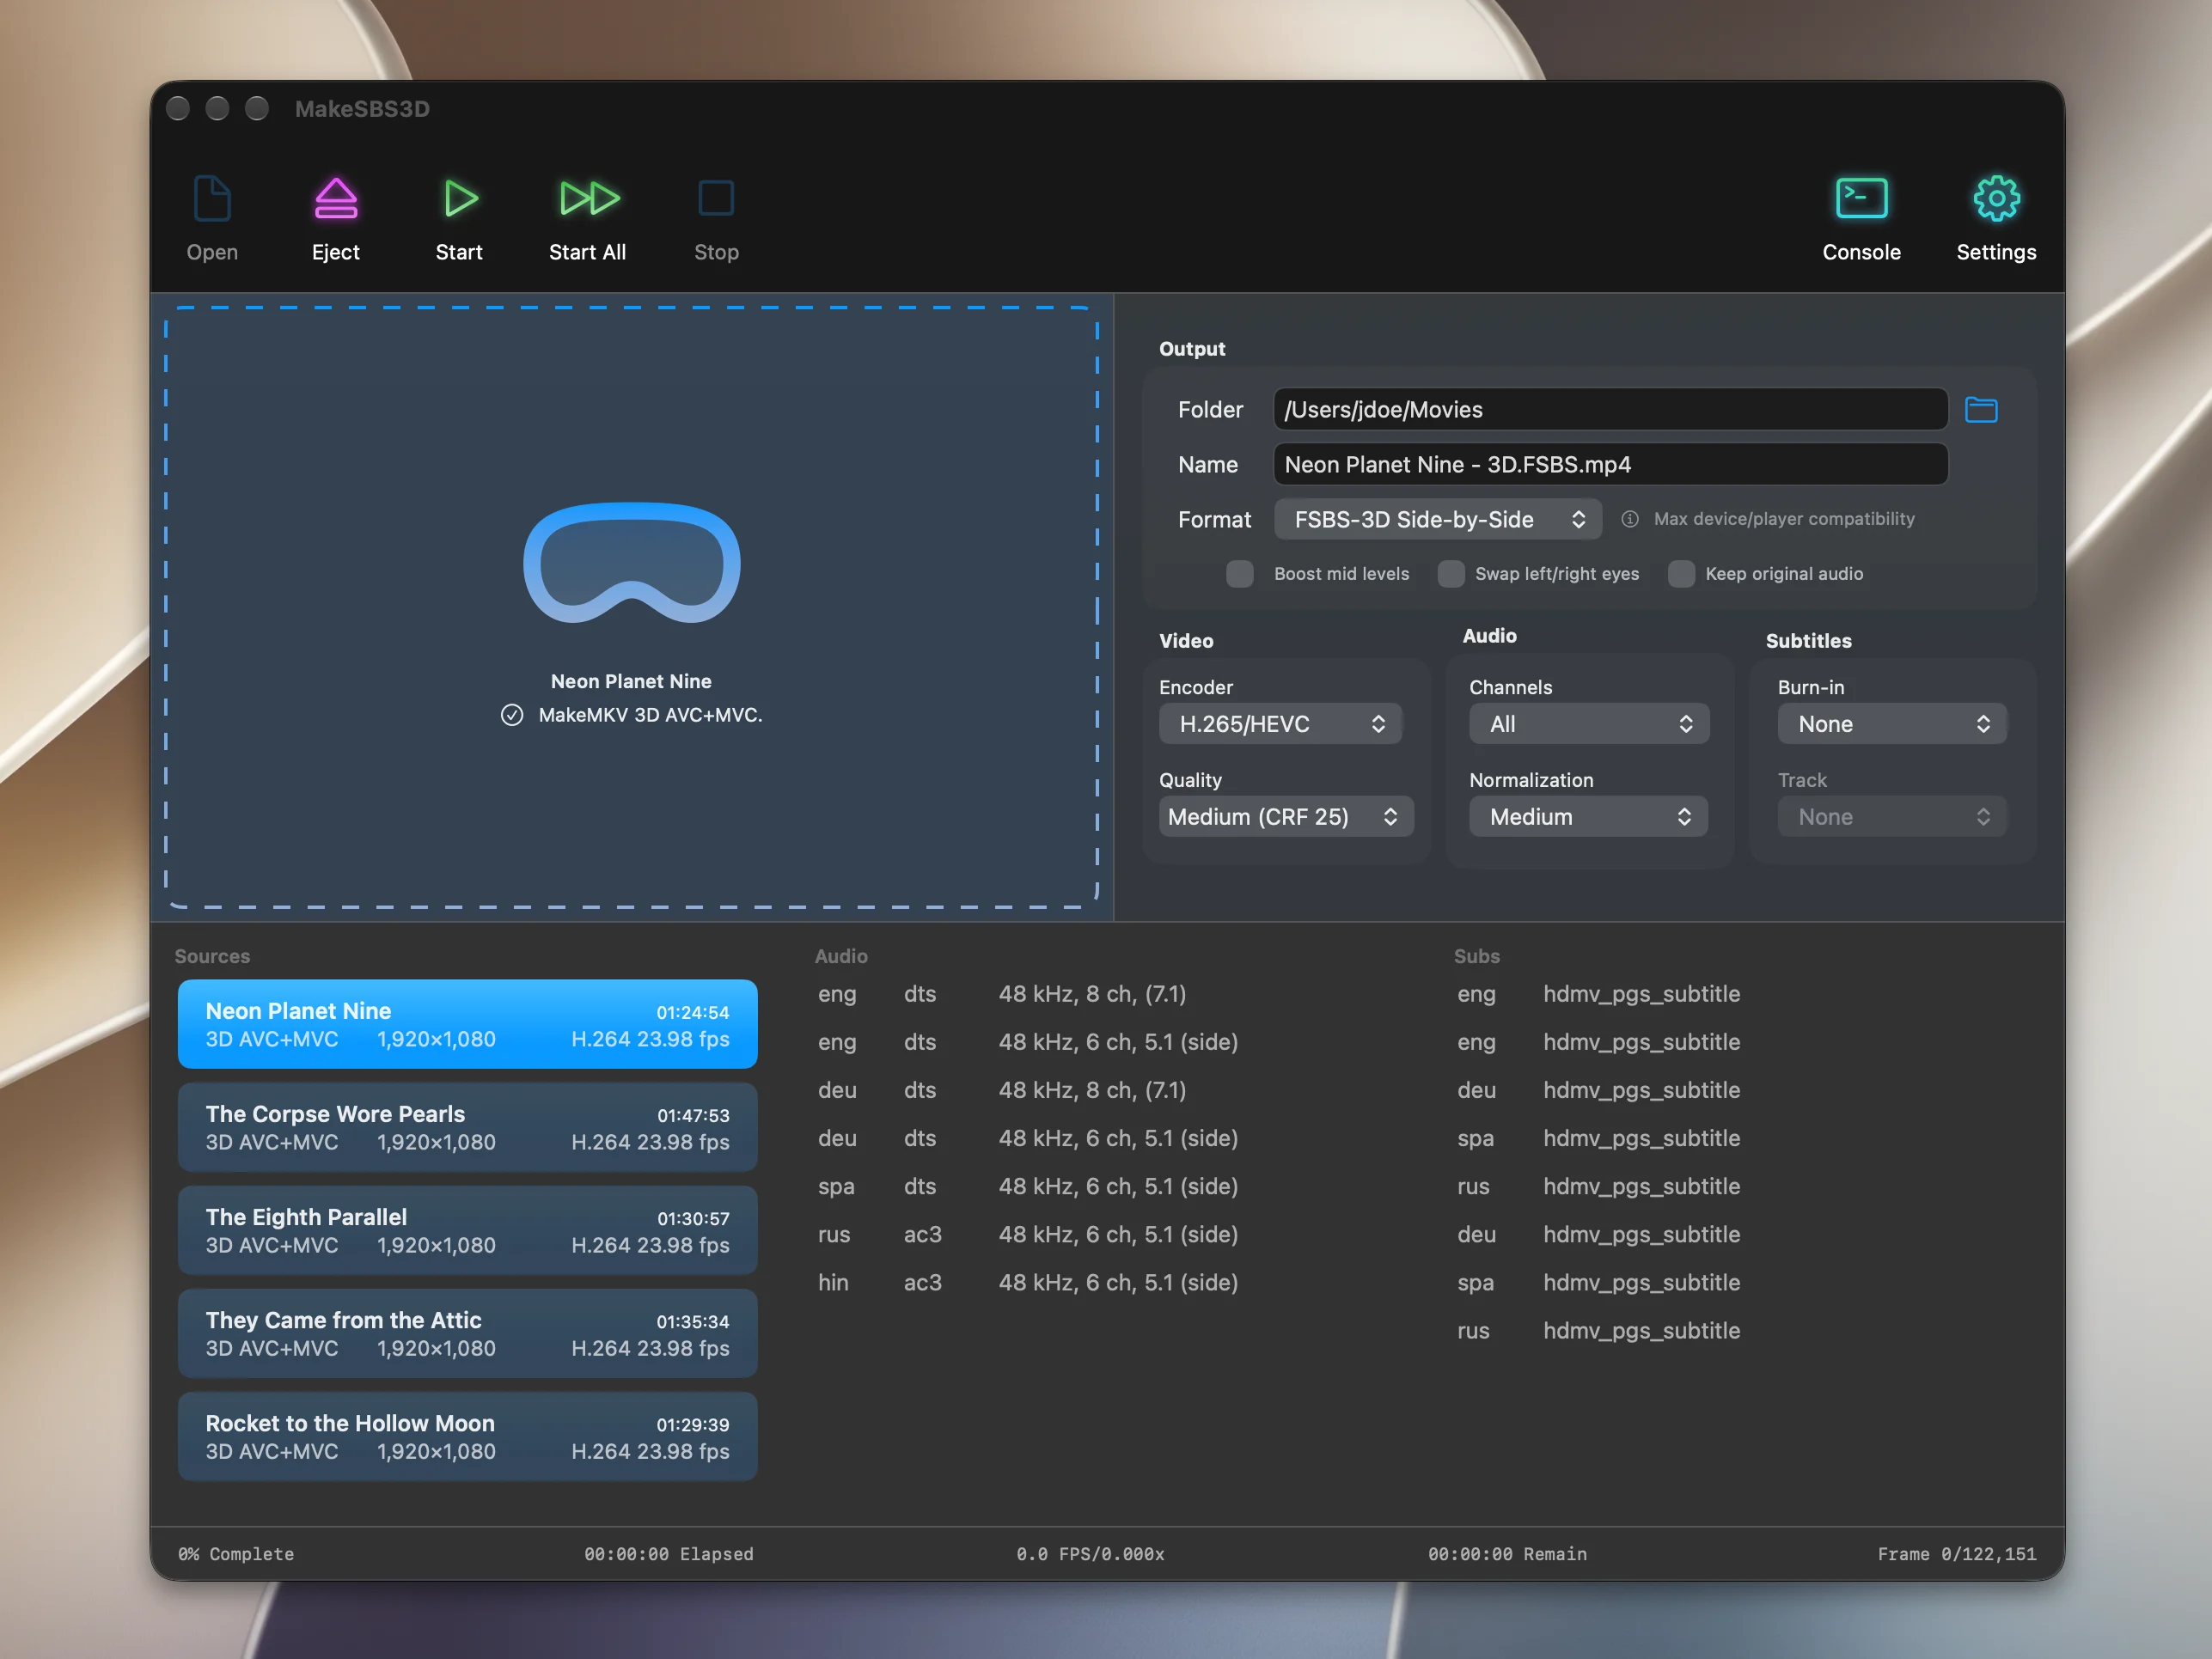This screenshot has height=1659, width=2212.
Task: Open the subtitles Track dropdown
Action: click(1892, 817)
